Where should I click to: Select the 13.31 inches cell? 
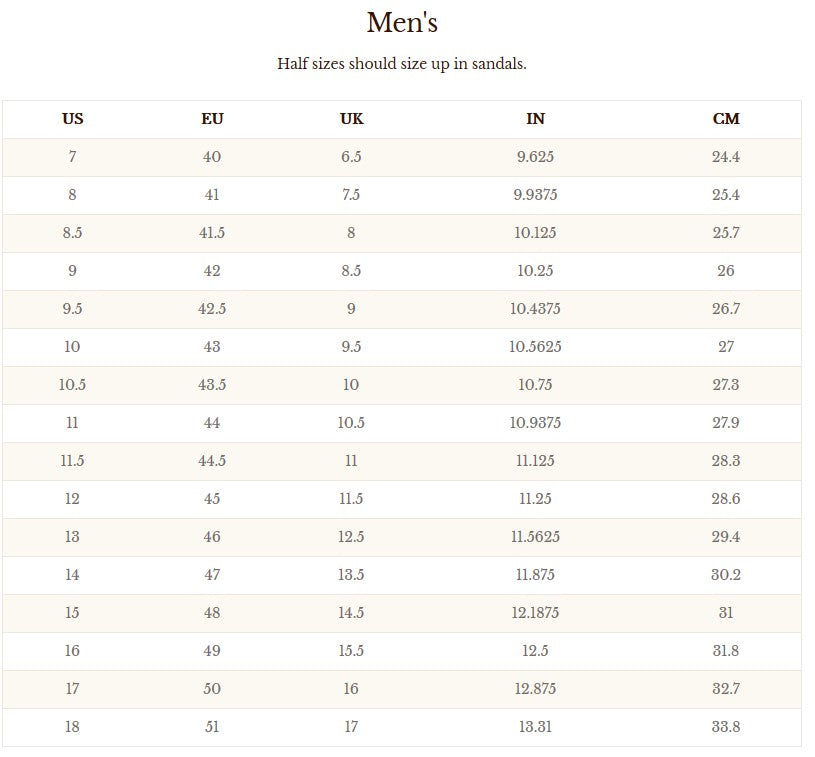click(x=535, y=726)
